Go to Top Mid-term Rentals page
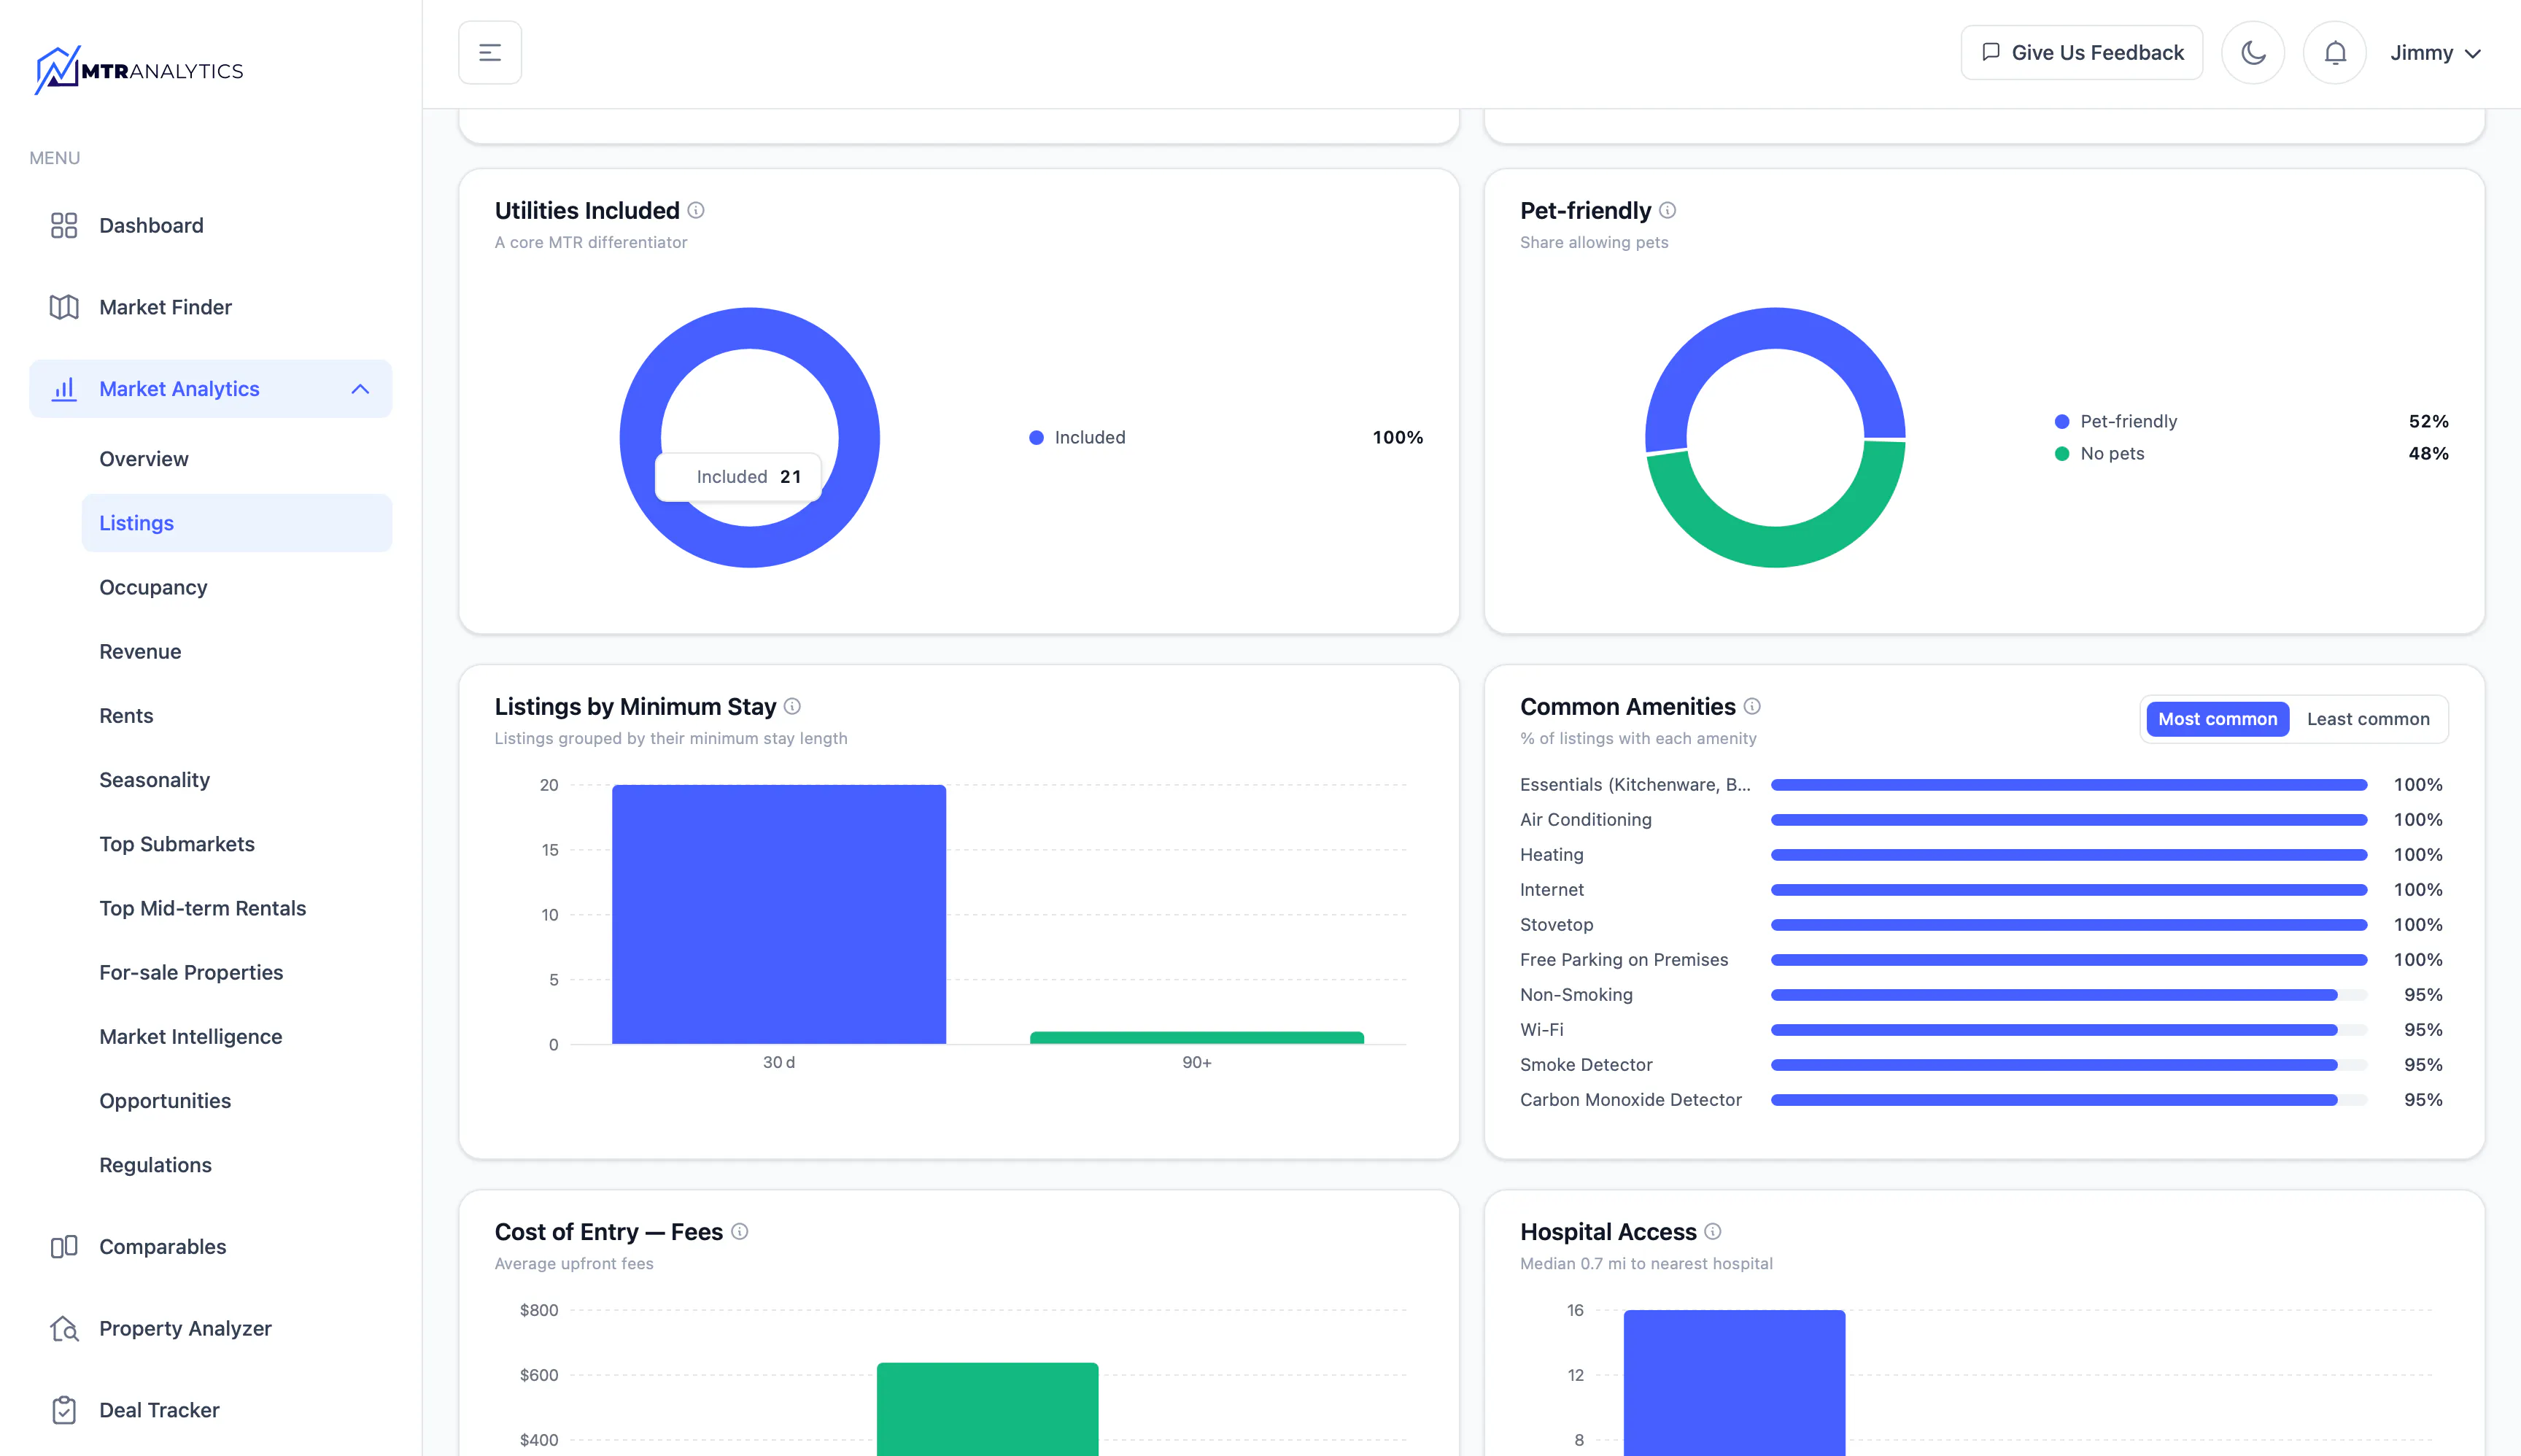Image resolution: width=2521 pixels, height=1456 pixels. tap(203, 908)
